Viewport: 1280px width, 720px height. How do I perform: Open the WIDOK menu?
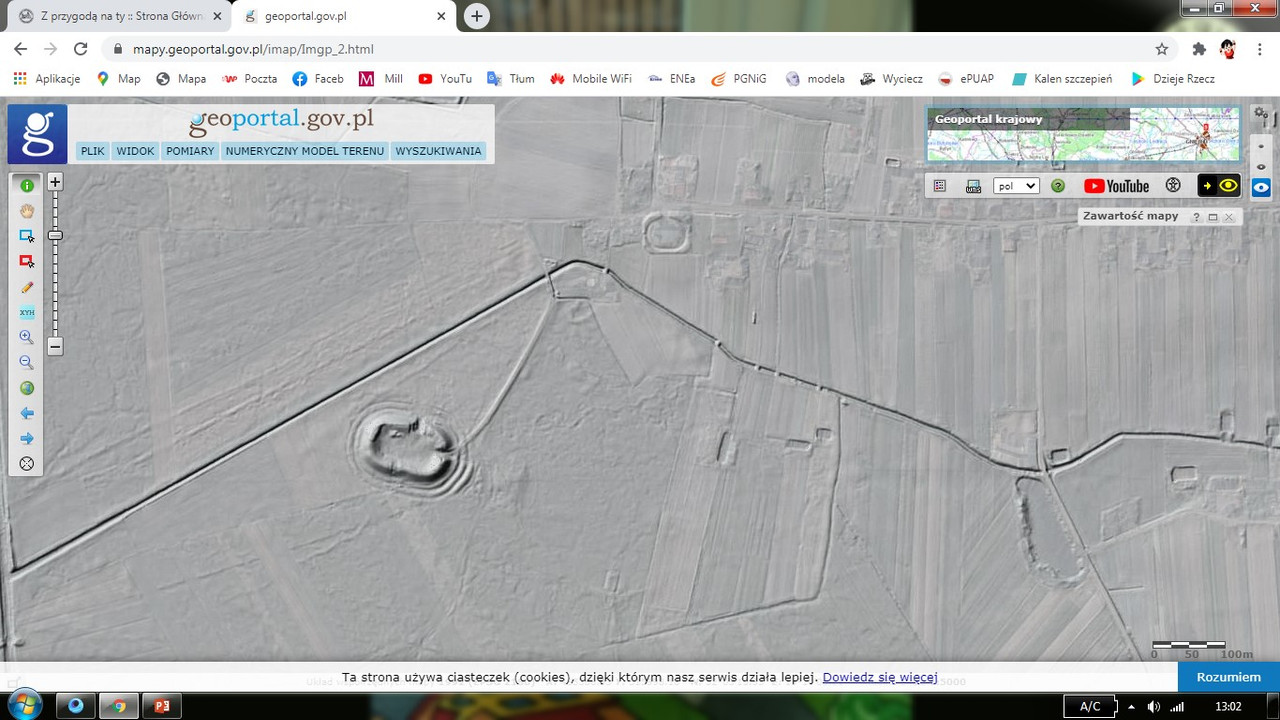click(135, 151)
